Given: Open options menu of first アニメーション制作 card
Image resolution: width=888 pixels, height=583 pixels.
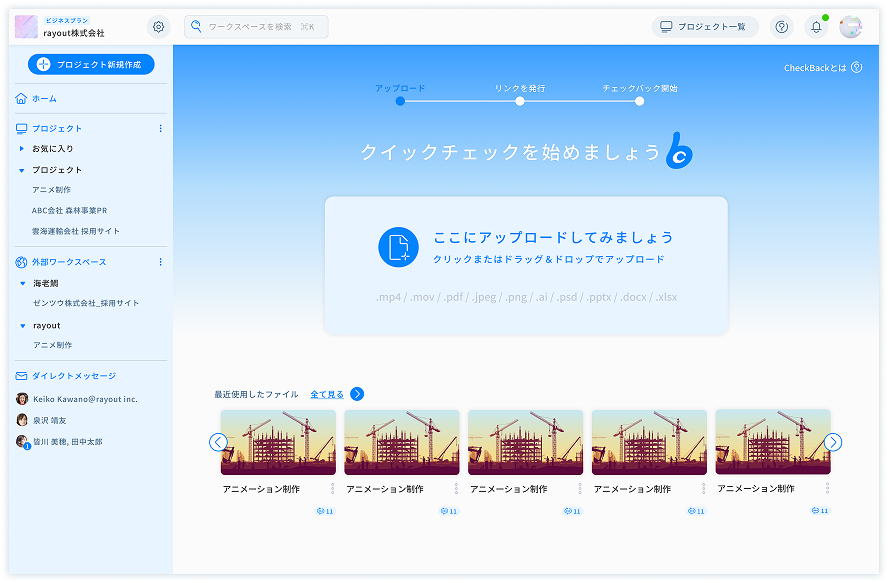Looking at the screenshot, I should point(332,488).
